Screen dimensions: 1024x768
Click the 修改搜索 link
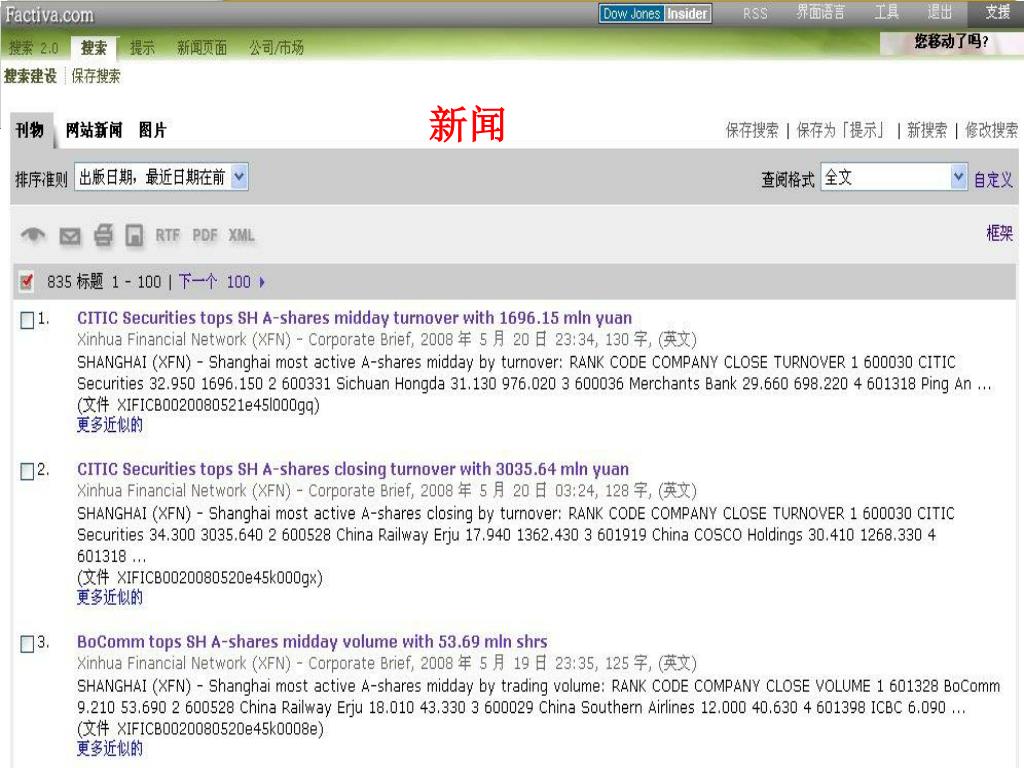991,131
